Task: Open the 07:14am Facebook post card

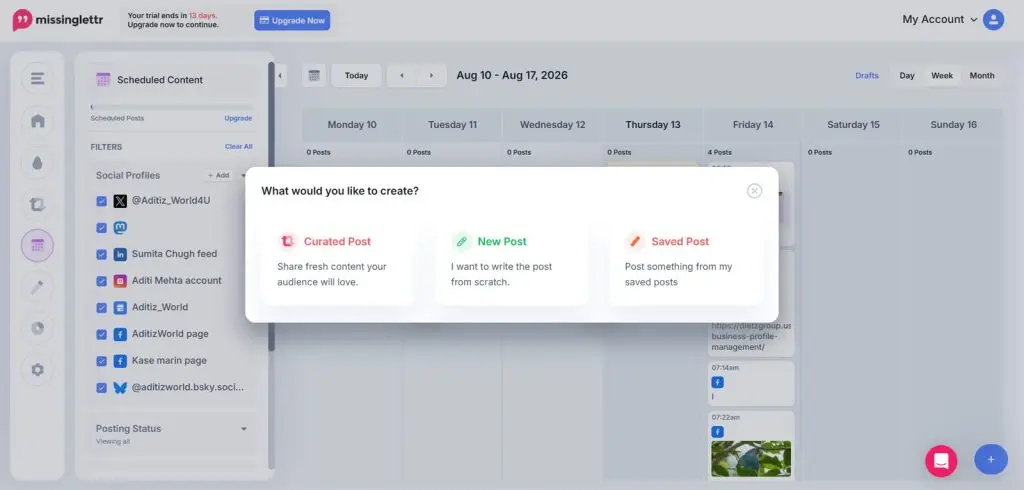Action: [x=751, y=384]
